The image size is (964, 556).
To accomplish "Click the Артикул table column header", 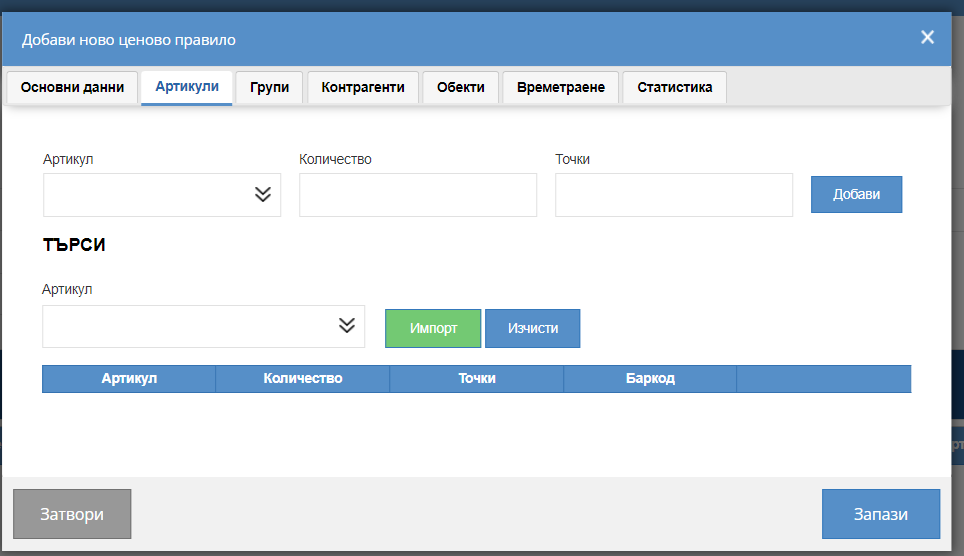I will coord(129,379).
